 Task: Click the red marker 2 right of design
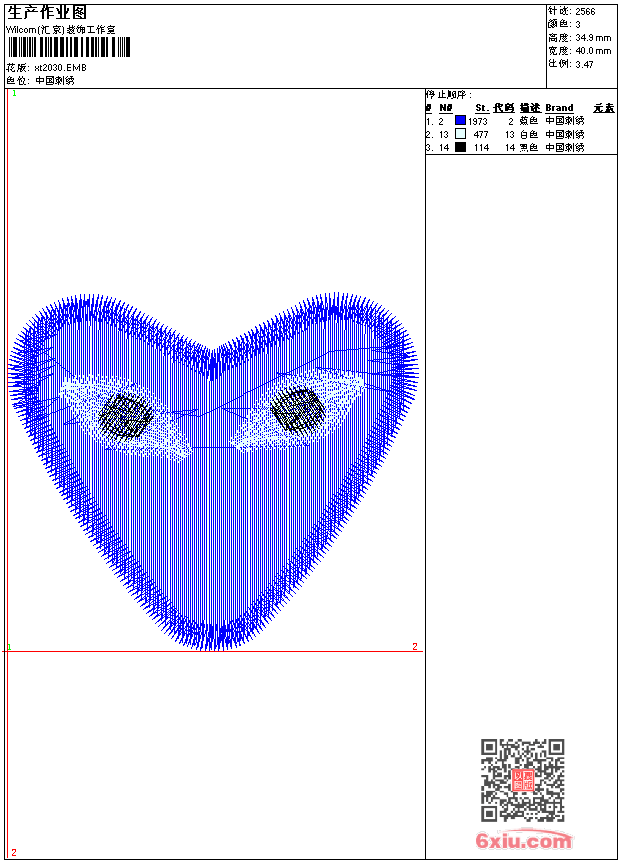click(415, 646)
